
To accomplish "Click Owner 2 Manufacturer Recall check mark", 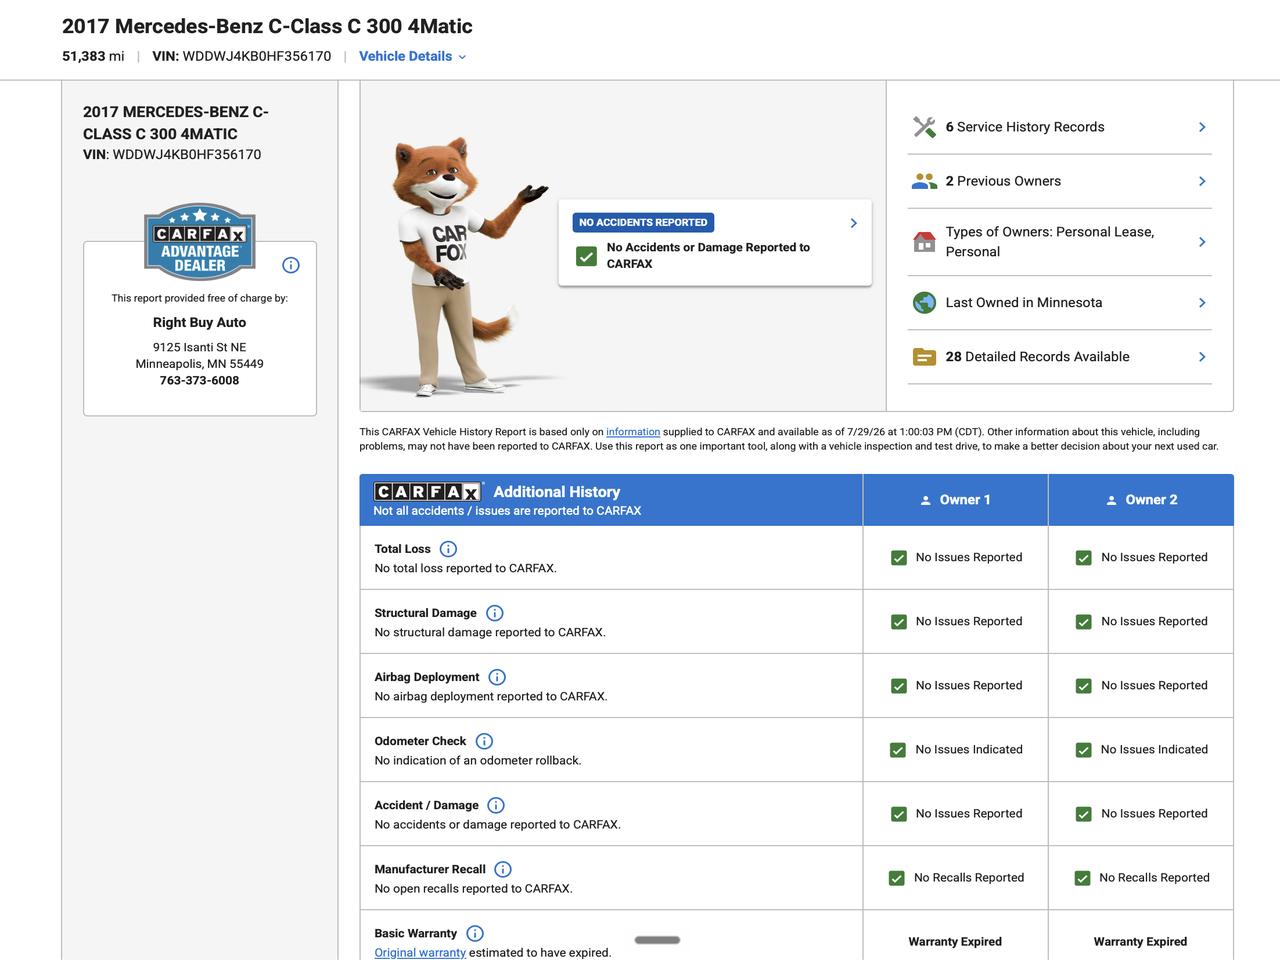I will click(1082, 878).
